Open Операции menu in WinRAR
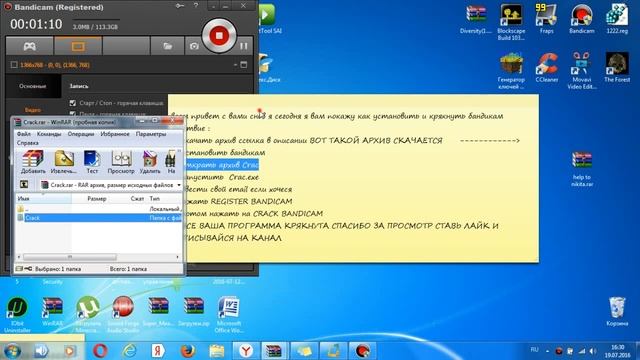This screenshot has width=640, height=360. click(81, 134)
